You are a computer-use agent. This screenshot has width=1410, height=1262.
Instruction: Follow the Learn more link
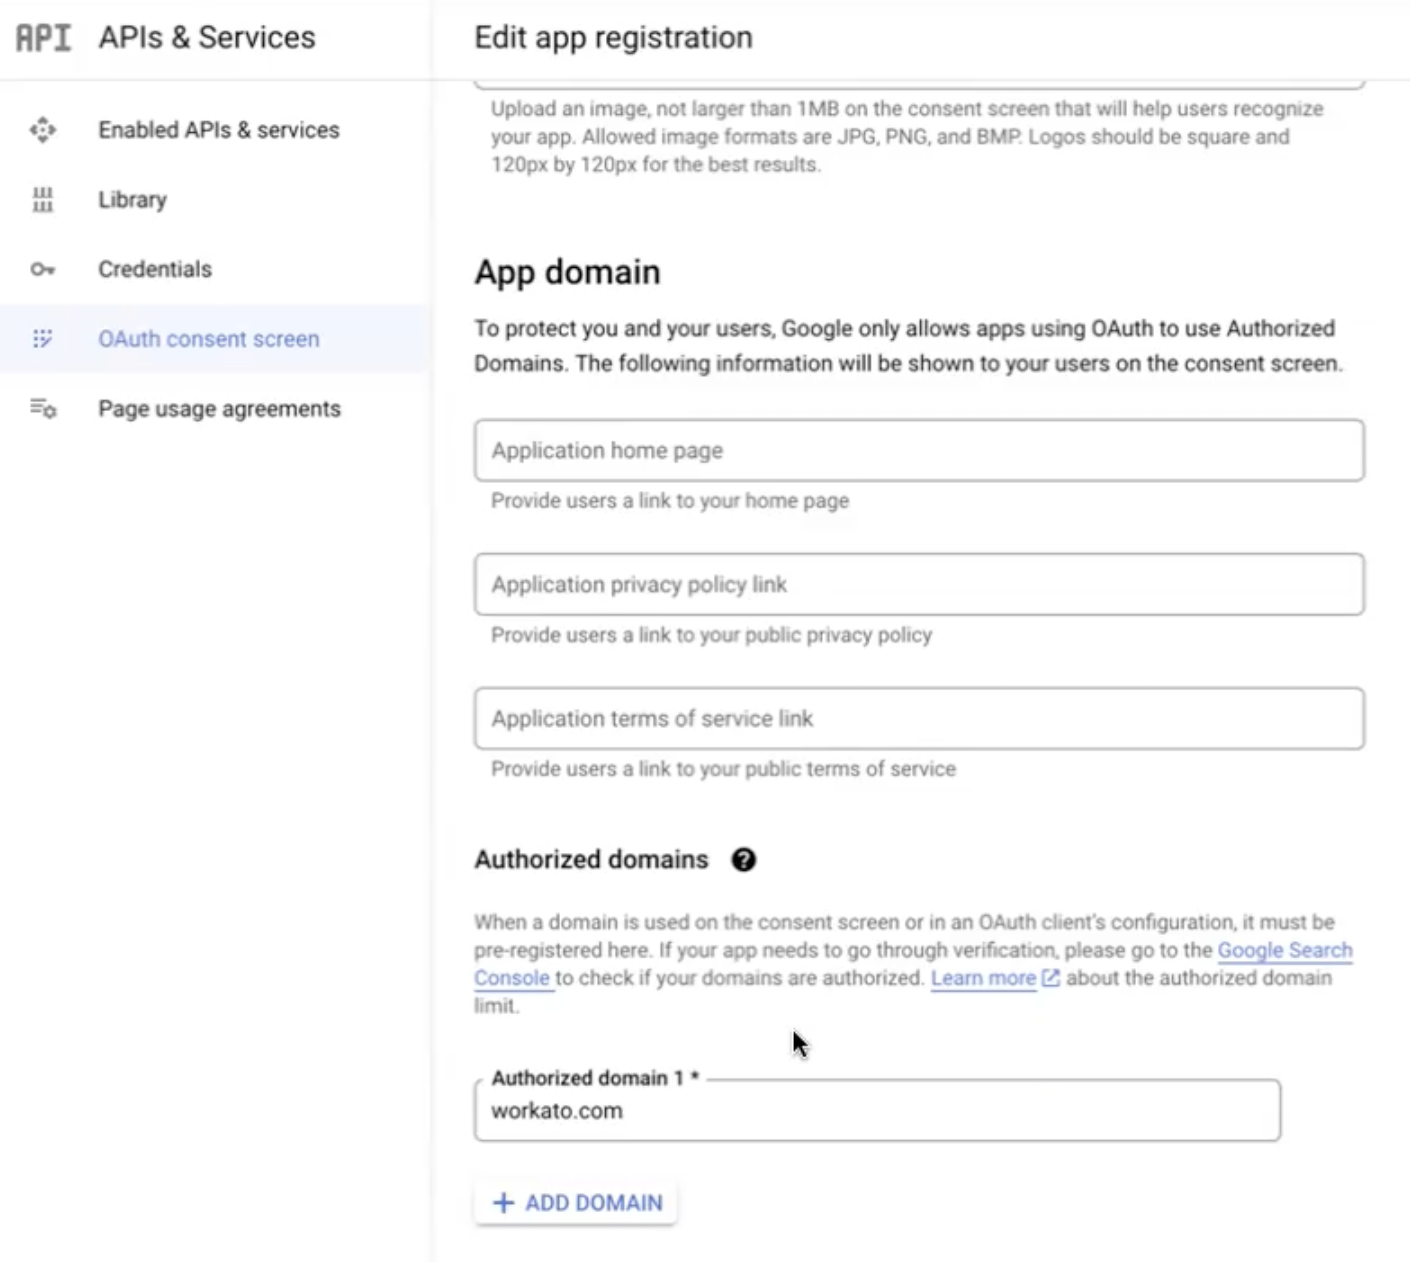coord(983,978)
